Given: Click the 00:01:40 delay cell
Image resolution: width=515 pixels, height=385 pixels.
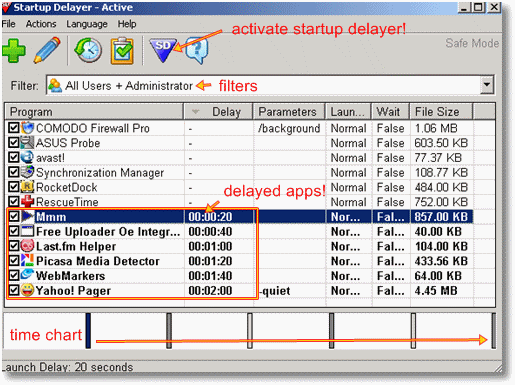Looking at the screenshot, I should 210,276.
